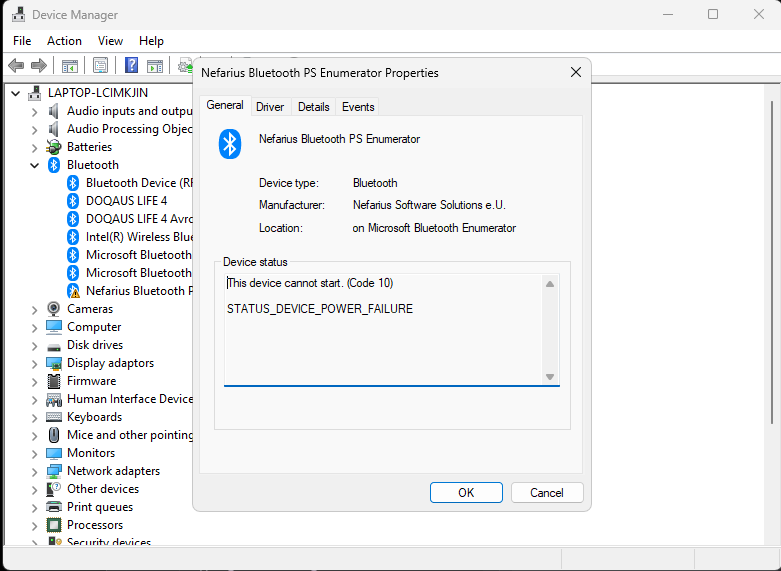
Task: Switch to the Driver tab
Action: click(x=270, y=107)
